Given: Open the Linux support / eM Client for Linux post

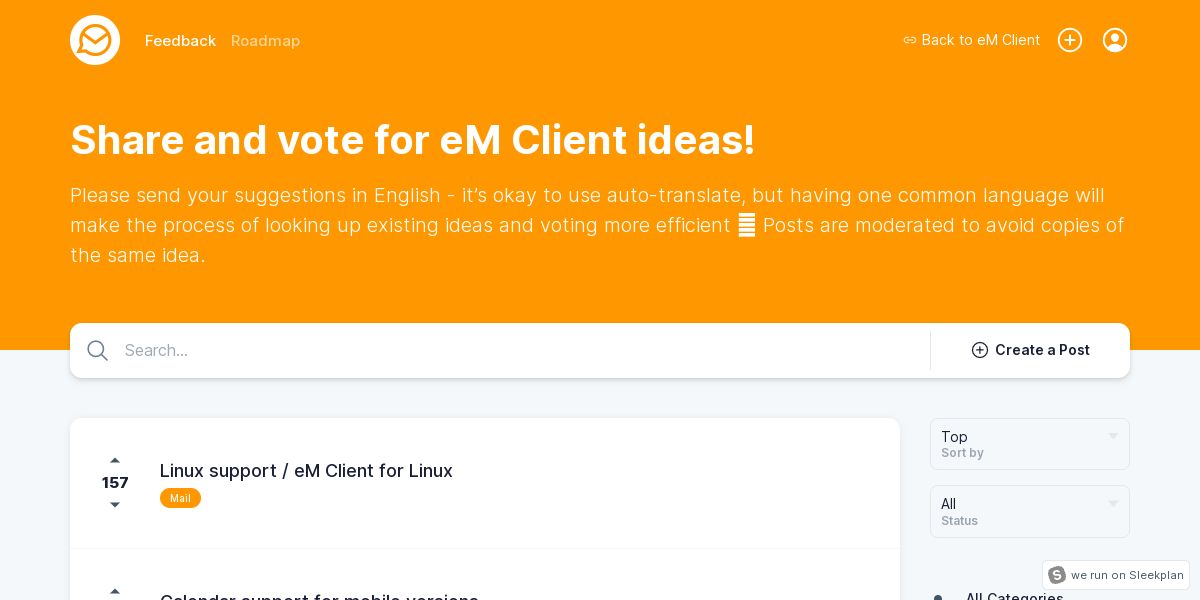Looking at the screenshot, I should (306, 471).
